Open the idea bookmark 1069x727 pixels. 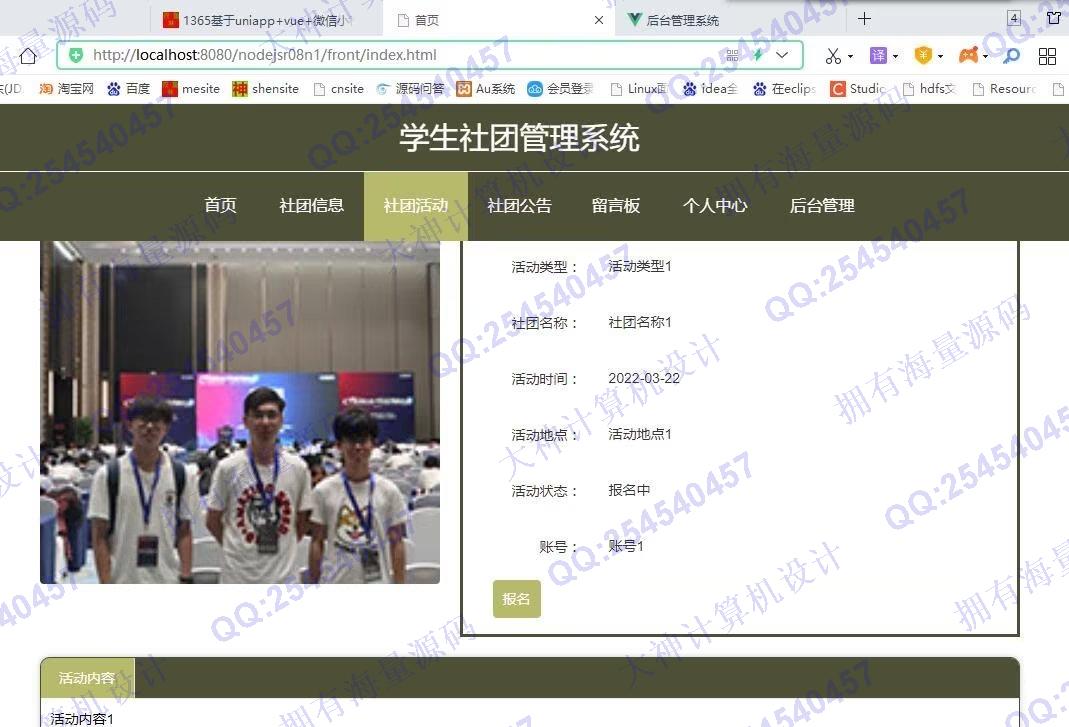click(x=710, y=89)
